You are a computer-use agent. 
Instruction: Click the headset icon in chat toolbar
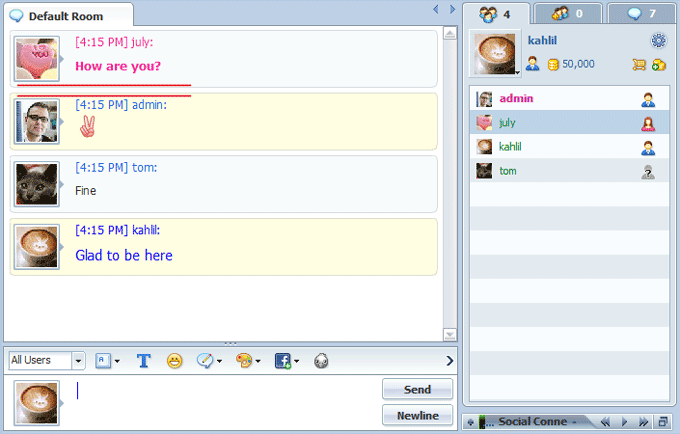coord(321,361)
